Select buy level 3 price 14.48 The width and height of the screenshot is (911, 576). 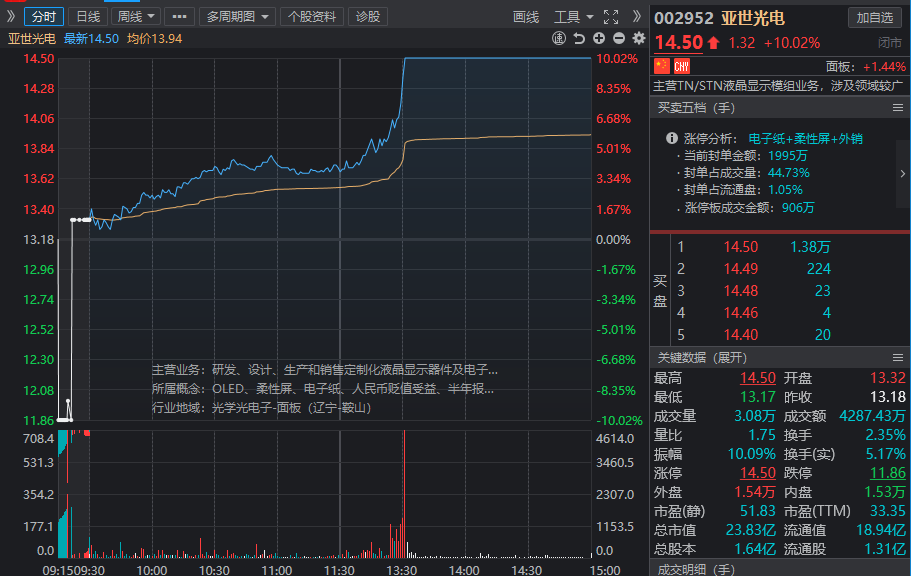(x=741, y=291)
